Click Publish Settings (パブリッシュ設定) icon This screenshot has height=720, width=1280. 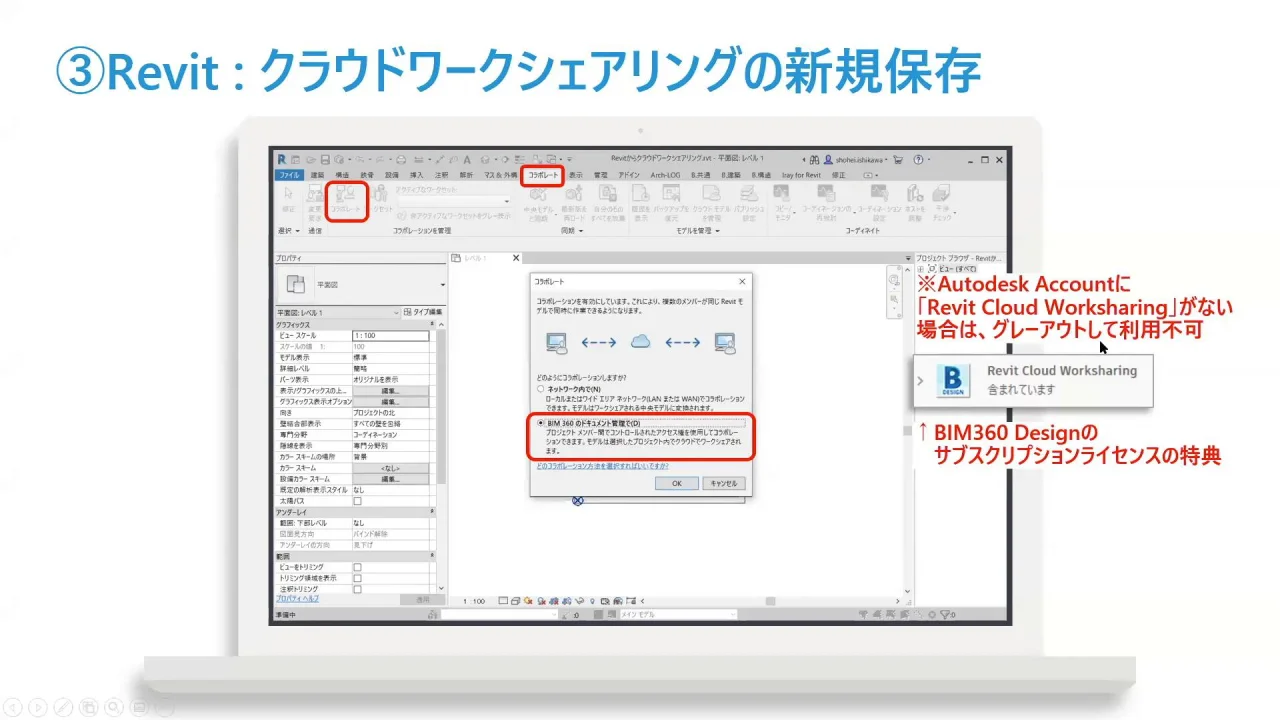[x=750, y=193]
